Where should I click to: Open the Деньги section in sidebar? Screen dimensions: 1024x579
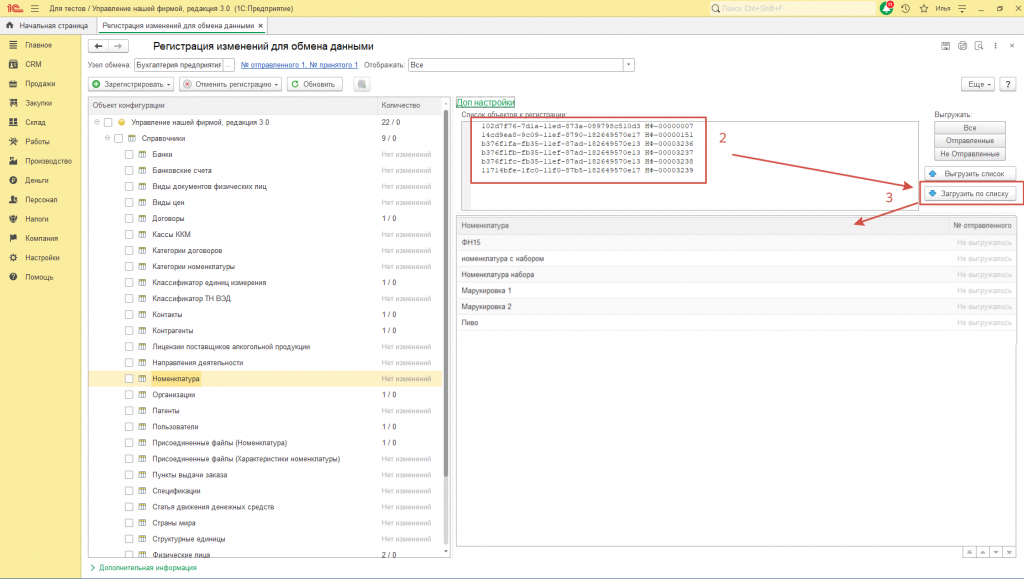tap(37, 180)
